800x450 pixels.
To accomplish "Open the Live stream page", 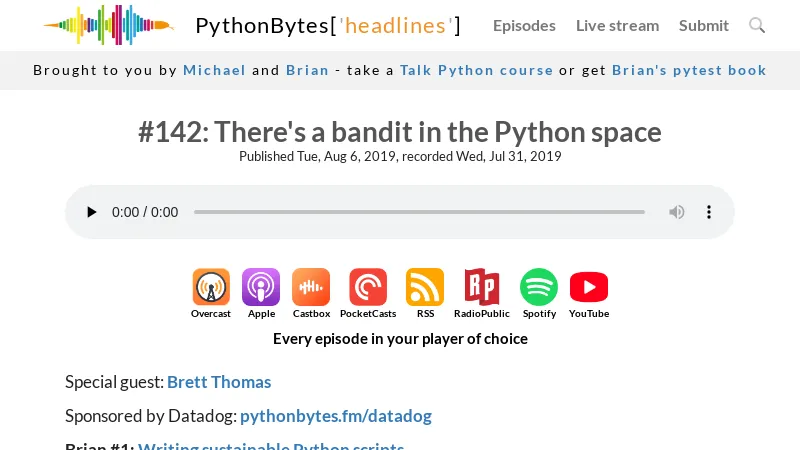I will point(617,25).
